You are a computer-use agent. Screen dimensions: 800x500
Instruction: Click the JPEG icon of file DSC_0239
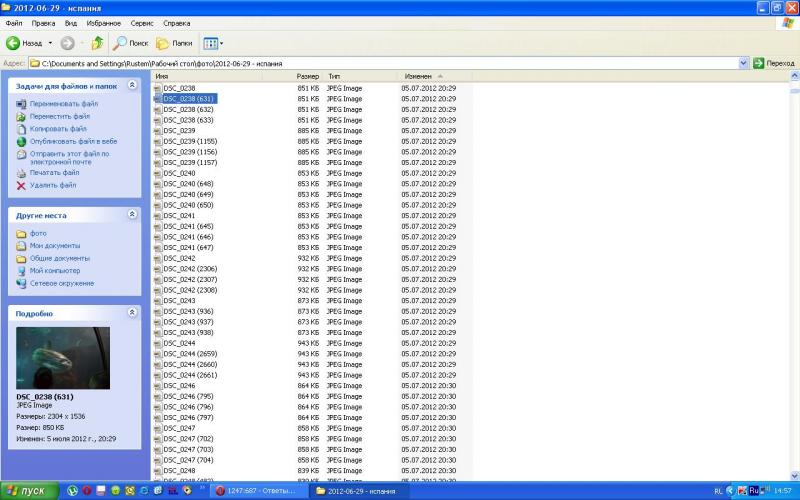click(158, 131)
